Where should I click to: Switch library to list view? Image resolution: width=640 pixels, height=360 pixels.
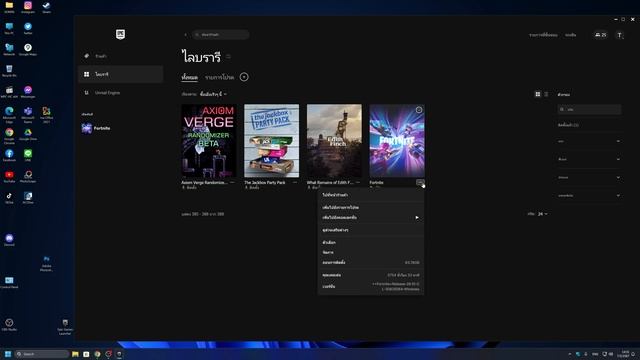pyautogui.click(x=546, y=94)
